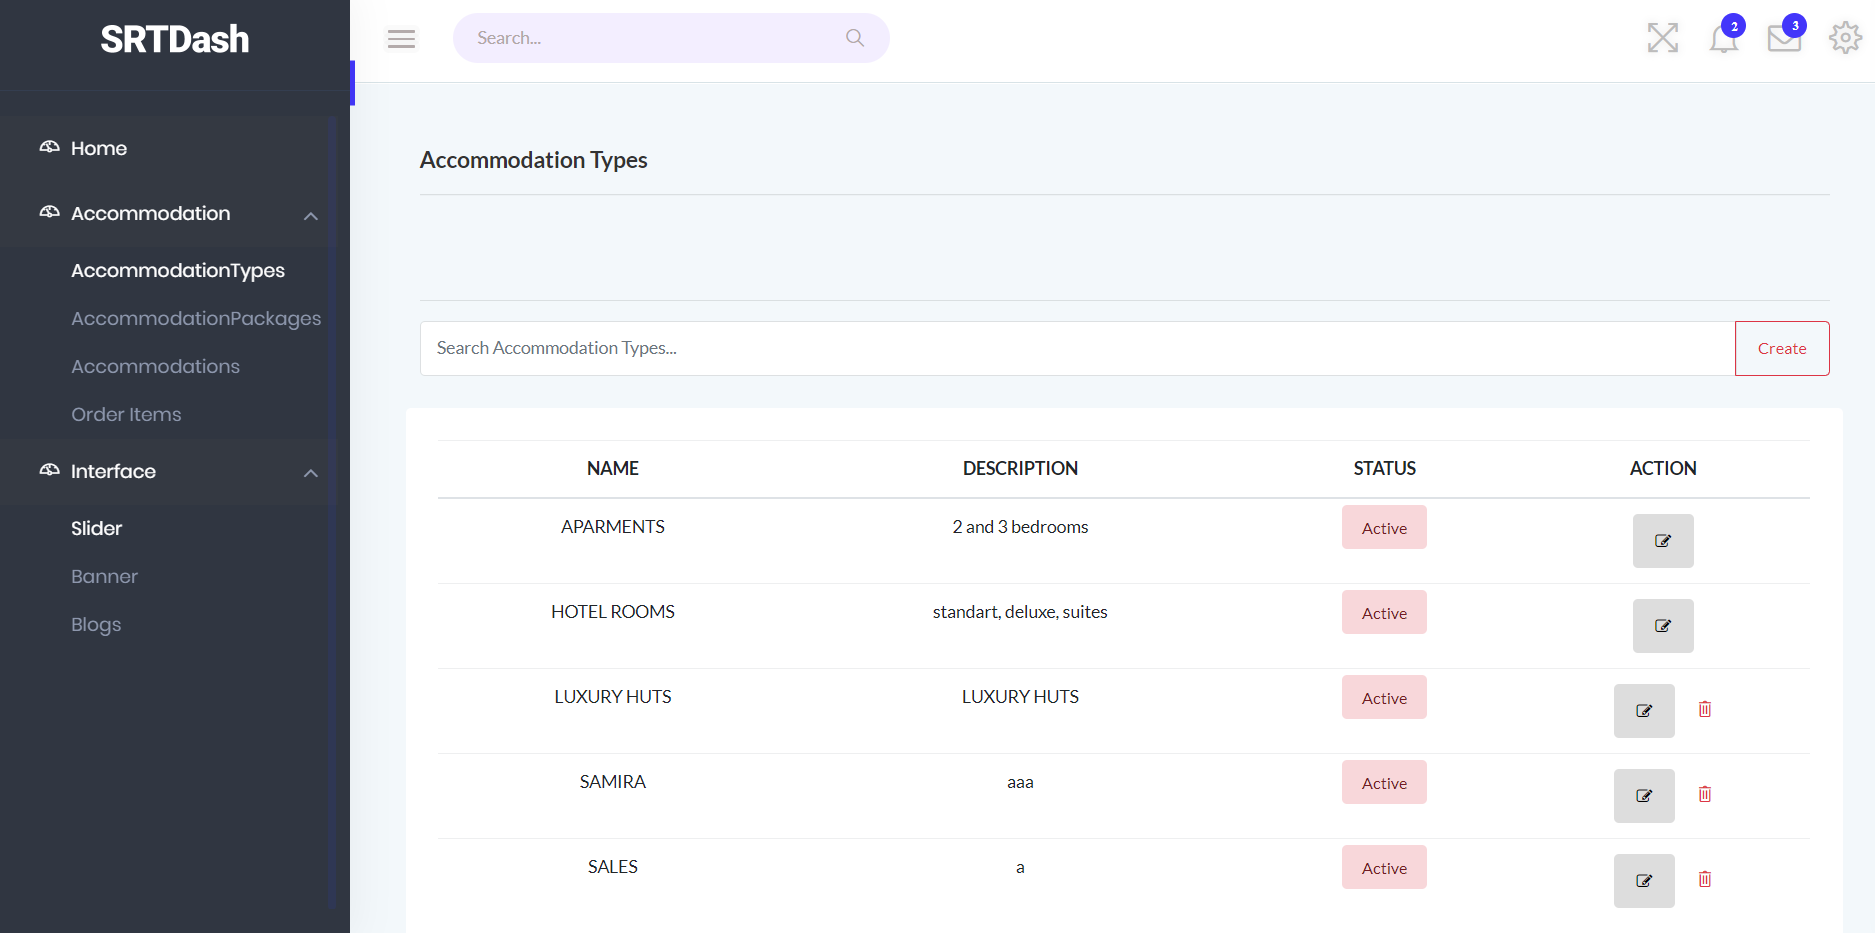The height and width of the screenshot is (933, 1875).
Task: Click the Create button
Action: pyautogui.click(x=1782, y=348)
